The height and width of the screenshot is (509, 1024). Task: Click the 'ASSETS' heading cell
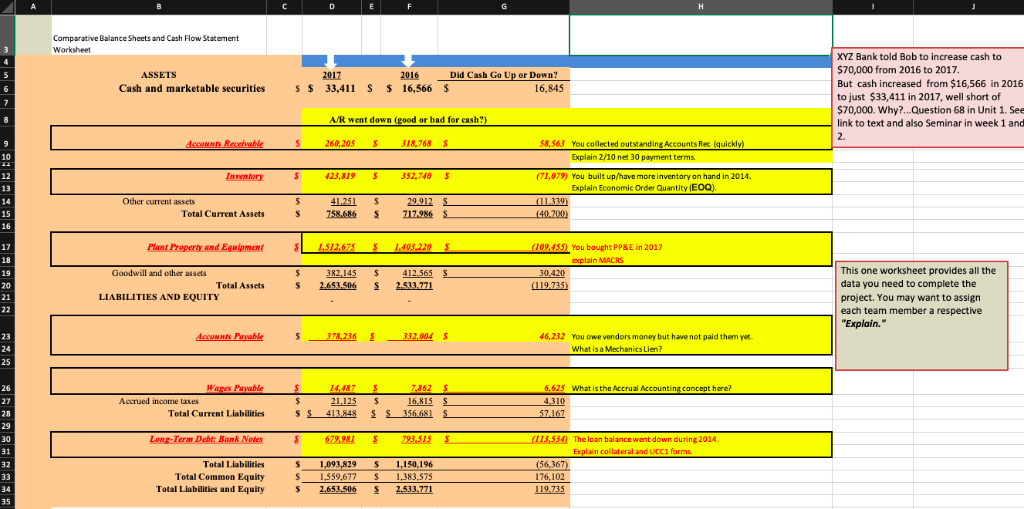pos(159,74)
